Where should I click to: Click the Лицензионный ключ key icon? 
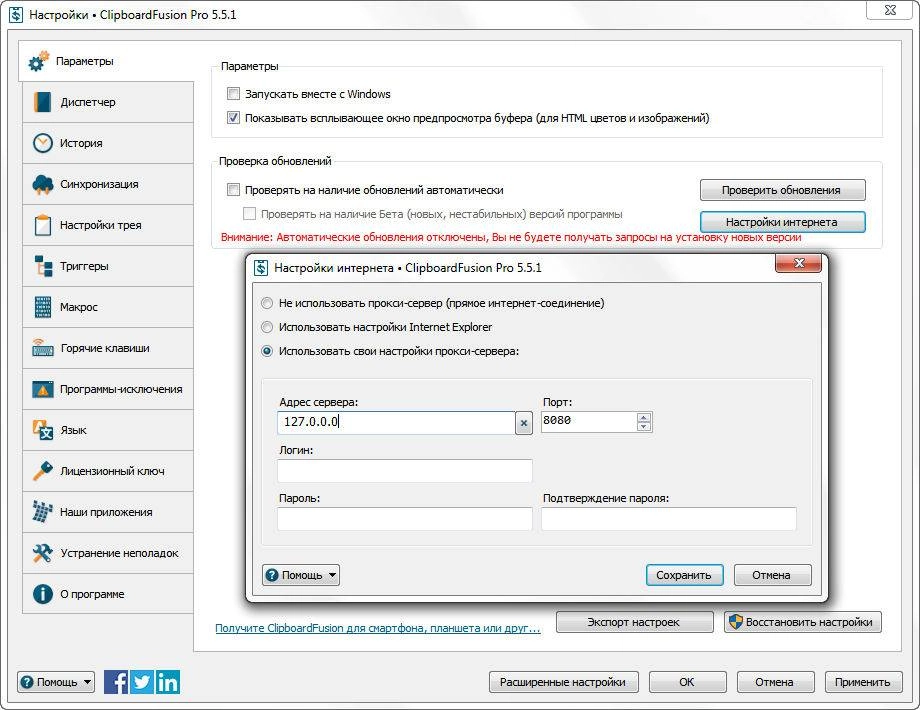click(42, 471)
